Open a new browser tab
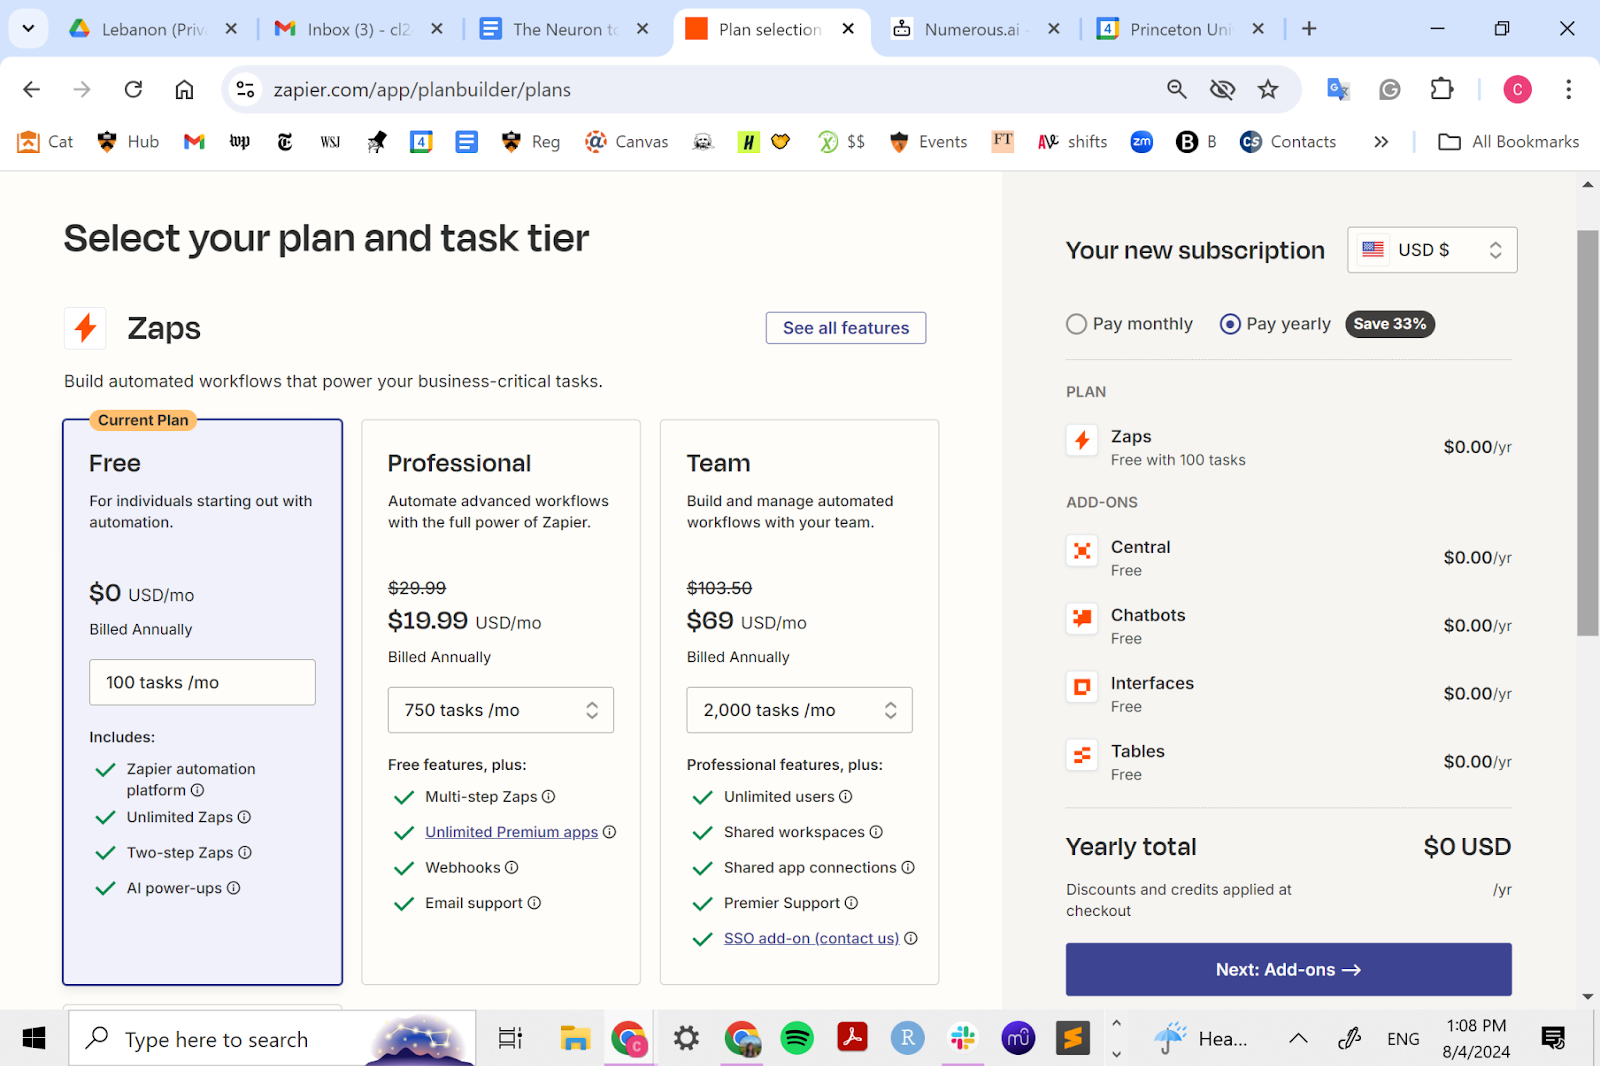 pyautogui.click(x=1309, y=29)
